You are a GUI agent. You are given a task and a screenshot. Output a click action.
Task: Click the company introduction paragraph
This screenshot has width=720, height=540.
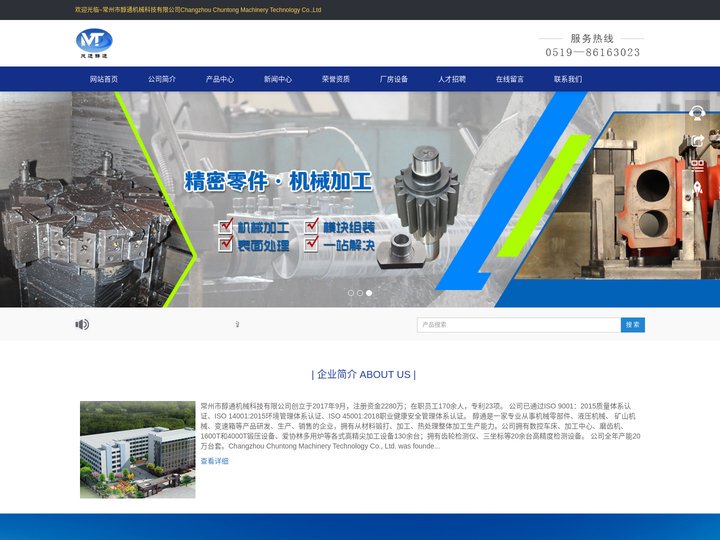pos(420,426)
